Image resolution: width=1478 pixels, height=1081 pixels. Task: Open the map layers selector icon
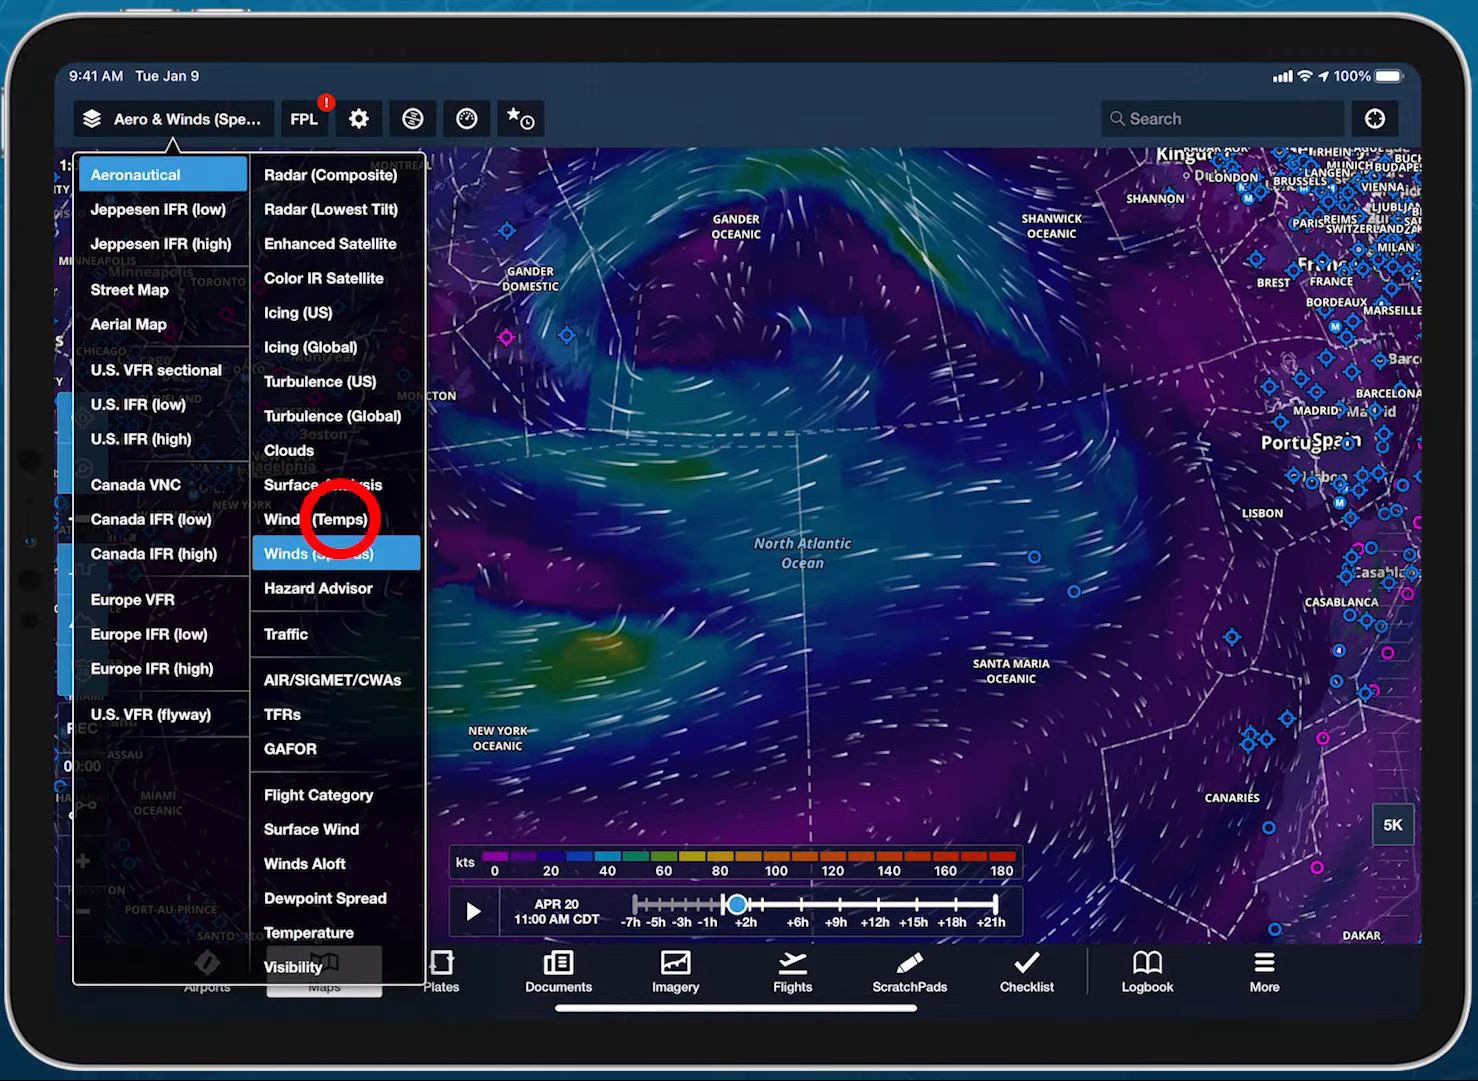(x=91, y=118)
